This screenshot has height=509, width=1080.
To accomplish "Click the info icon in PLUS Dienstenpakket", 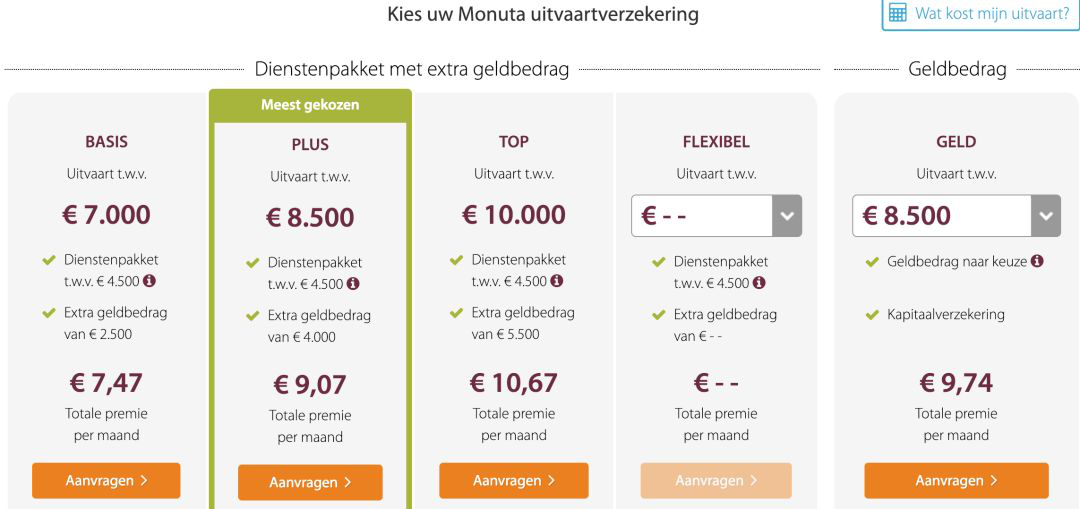I will (353, 284).
